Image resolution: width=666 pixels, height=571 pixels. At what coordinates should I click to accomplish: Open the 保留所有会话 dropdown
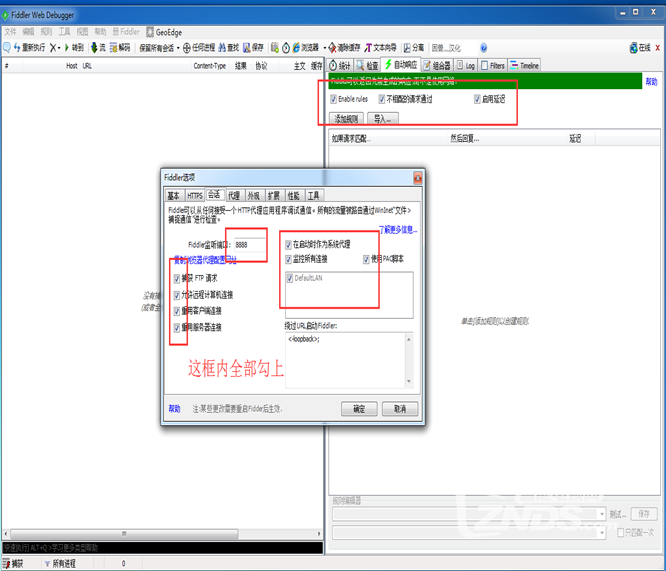coord(159,48)
